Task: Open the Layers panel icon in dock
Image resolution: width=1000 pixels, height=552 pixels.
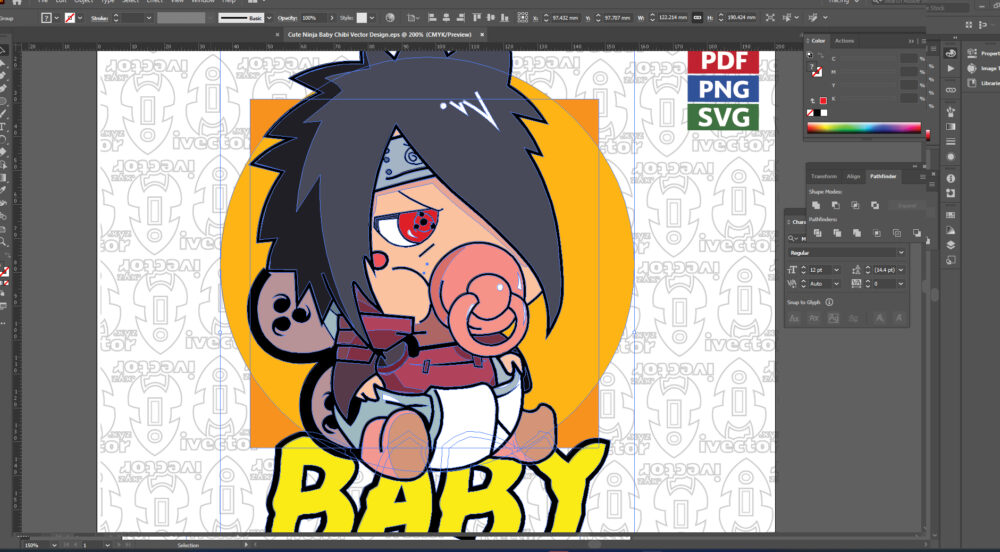Action: coord(951,245)
